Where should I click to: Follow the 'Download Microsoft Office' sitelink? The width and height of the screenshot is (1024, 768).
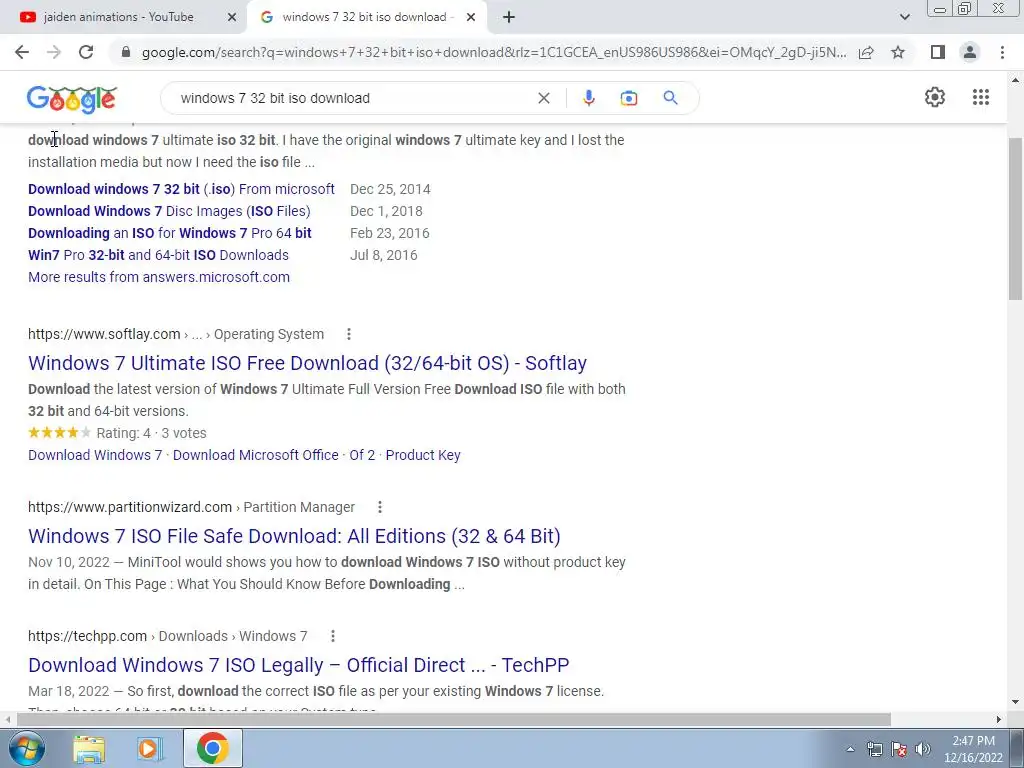coord(255,455)
